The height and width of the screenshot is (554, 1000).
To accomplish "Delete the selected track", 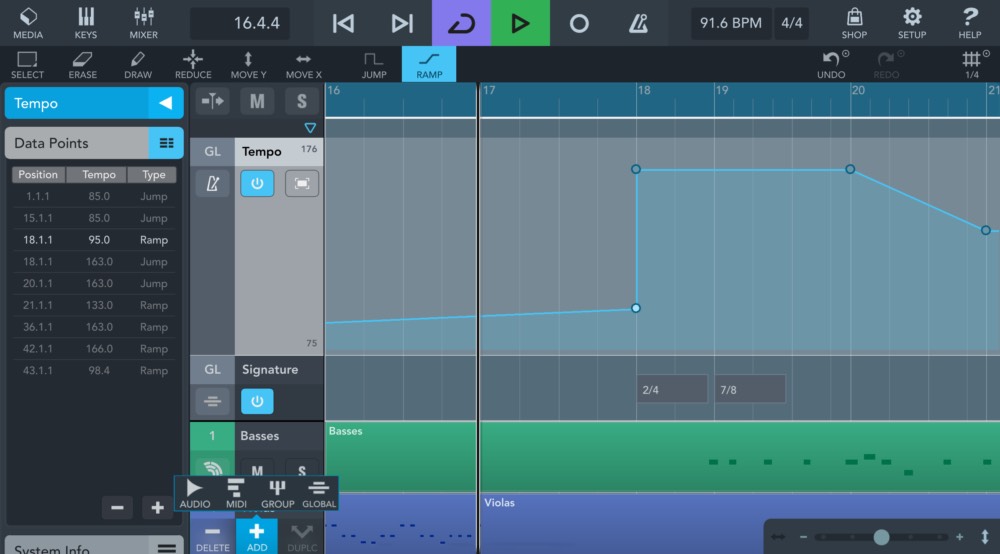I will click(x=212, y=537).
